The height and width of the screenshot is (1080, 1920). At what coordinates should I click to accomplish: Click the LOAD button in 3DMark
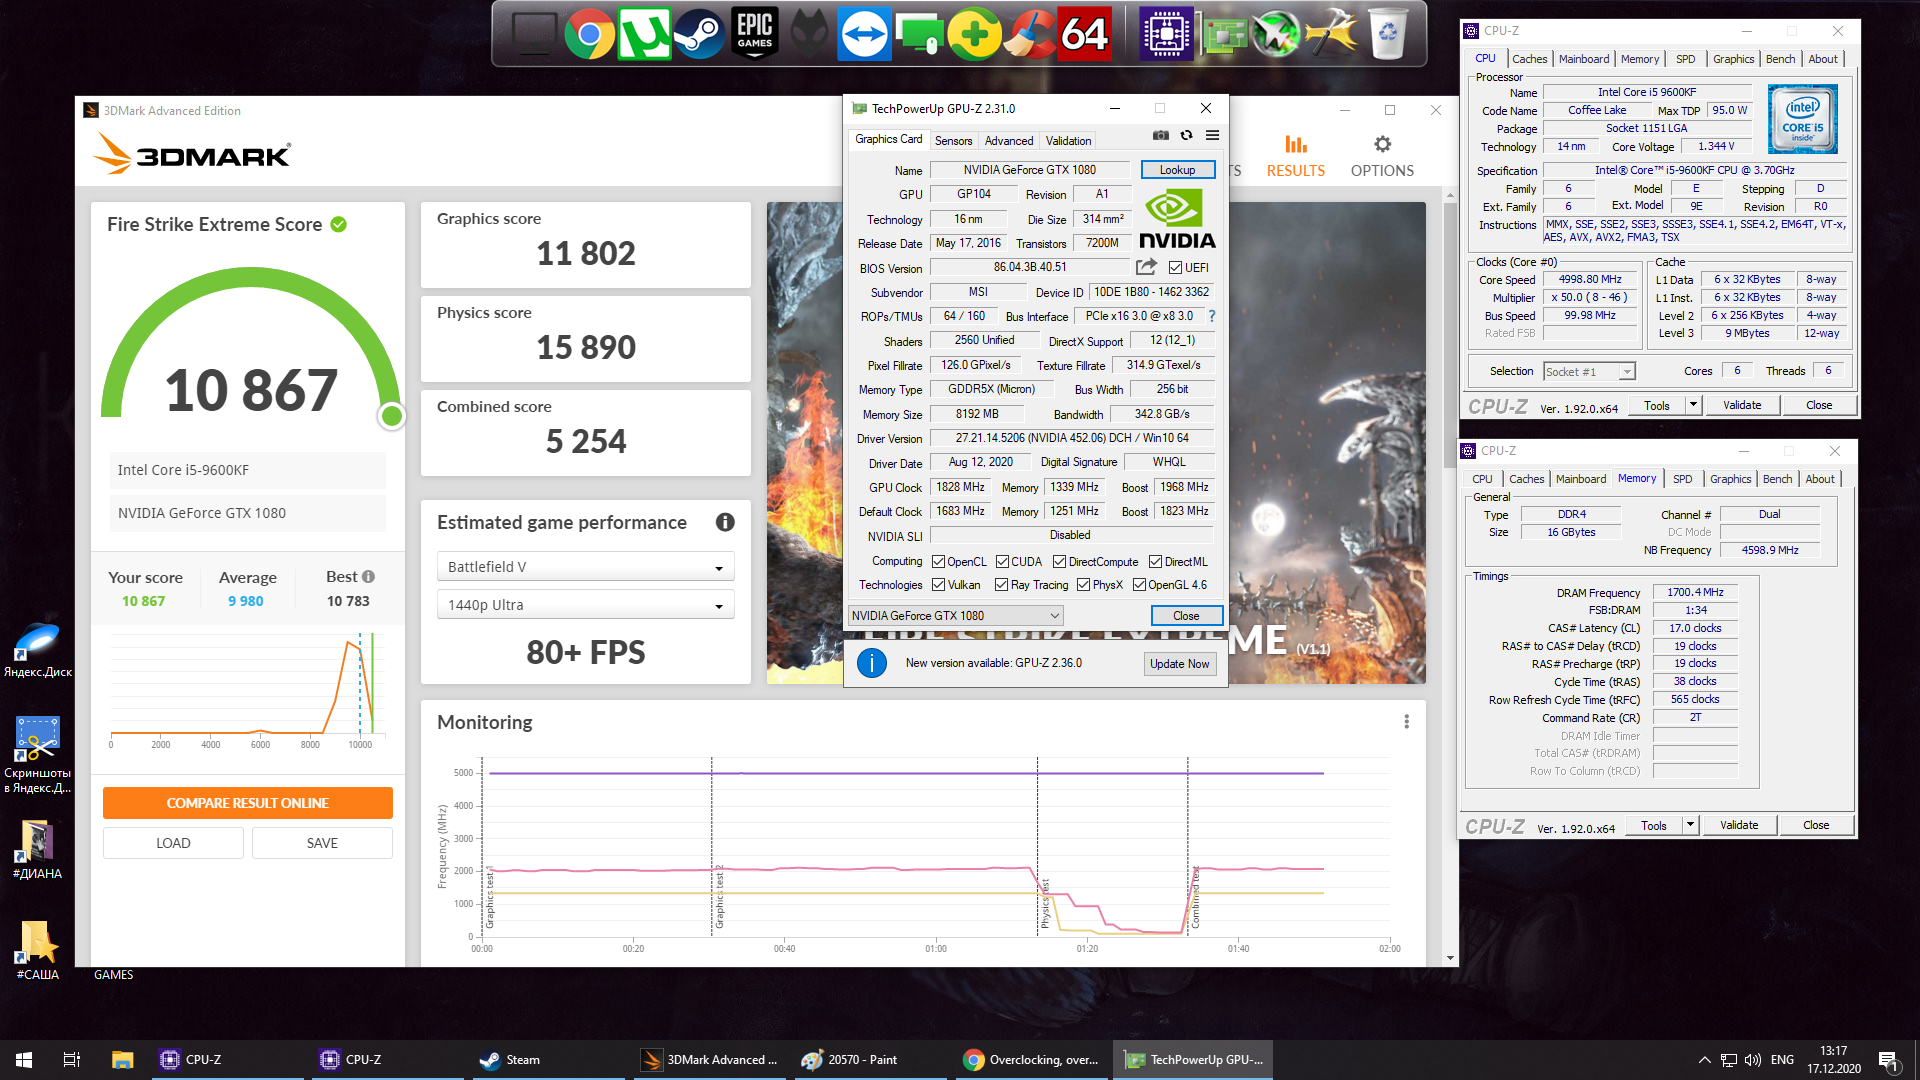tap(173, 843)
